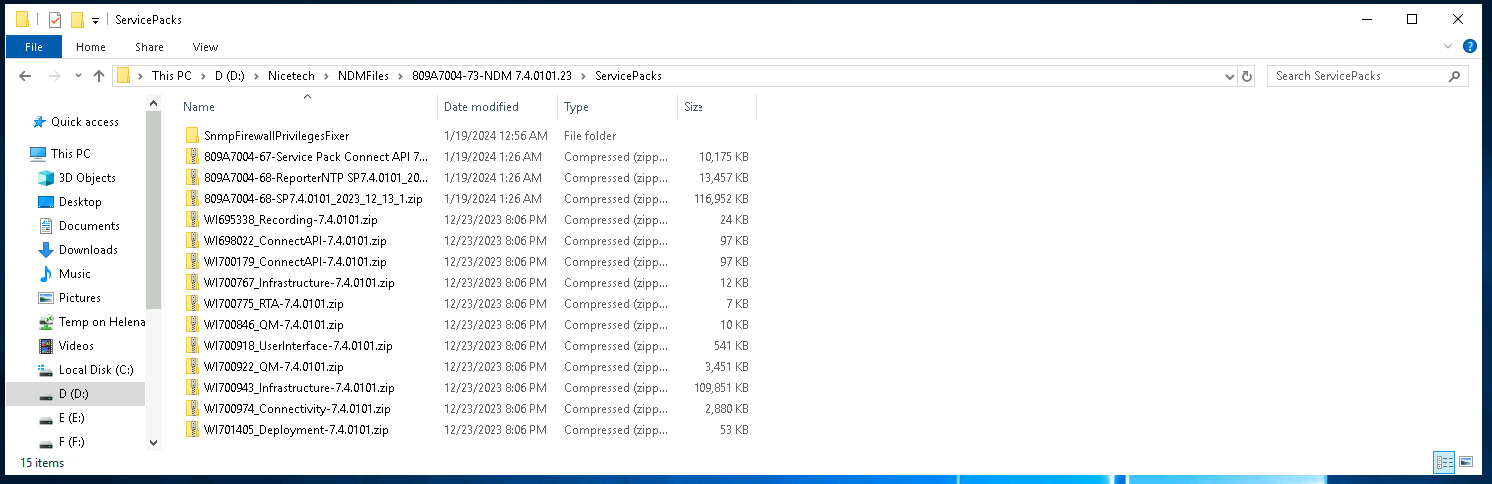Open the SnmpFirewallPrivilegesFixer folder icon
Image resolution: width=1492 pixels, height=484 pixels.
(193, 136)
